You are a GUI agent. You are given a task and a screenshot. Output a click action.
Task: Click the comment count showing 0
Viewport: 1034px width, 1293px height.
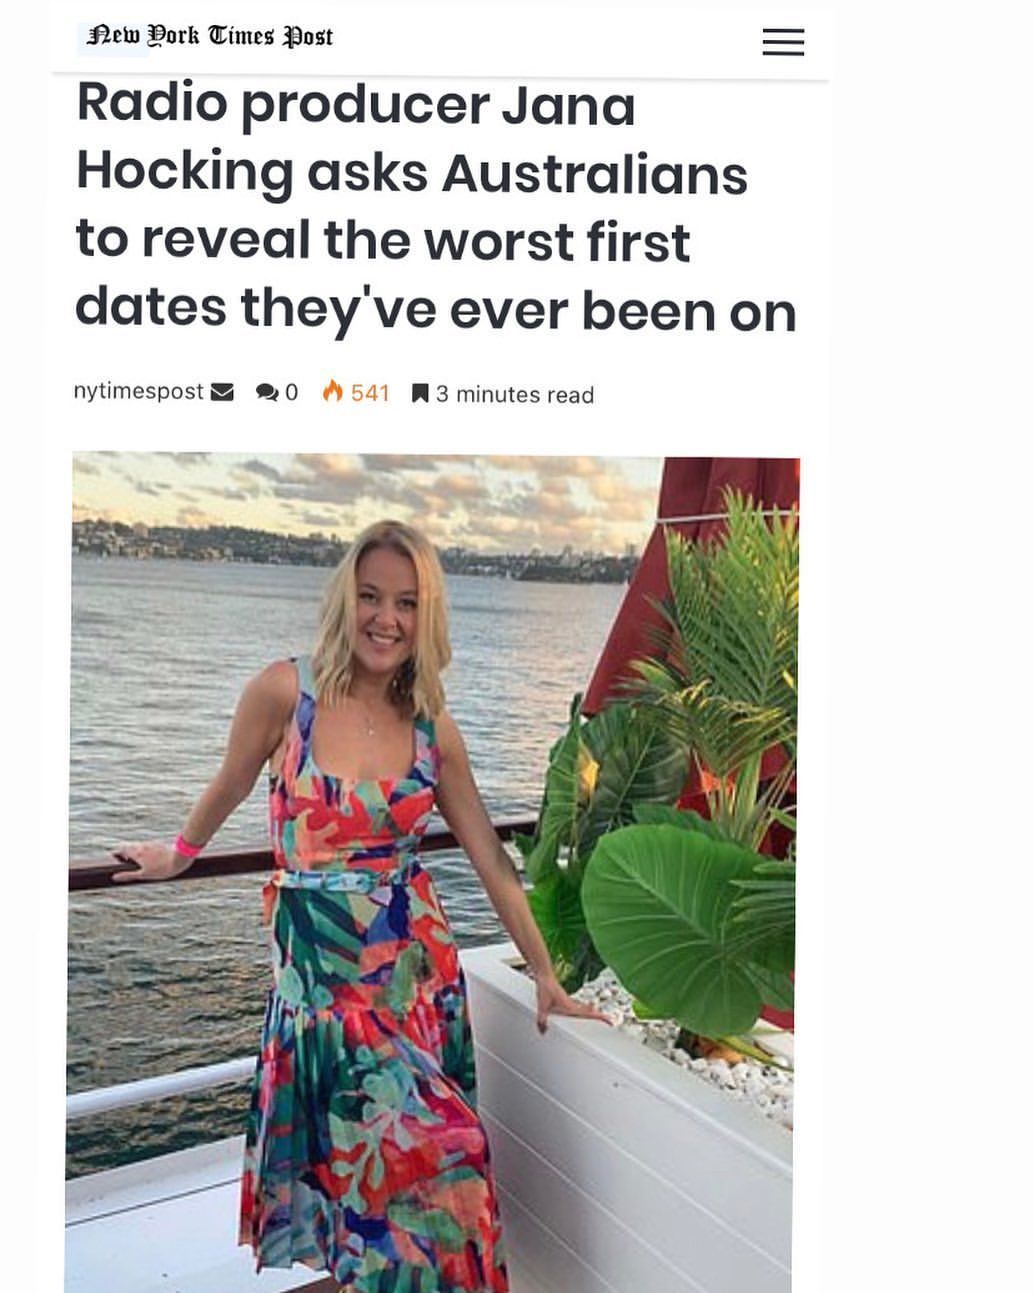point(292,393)
